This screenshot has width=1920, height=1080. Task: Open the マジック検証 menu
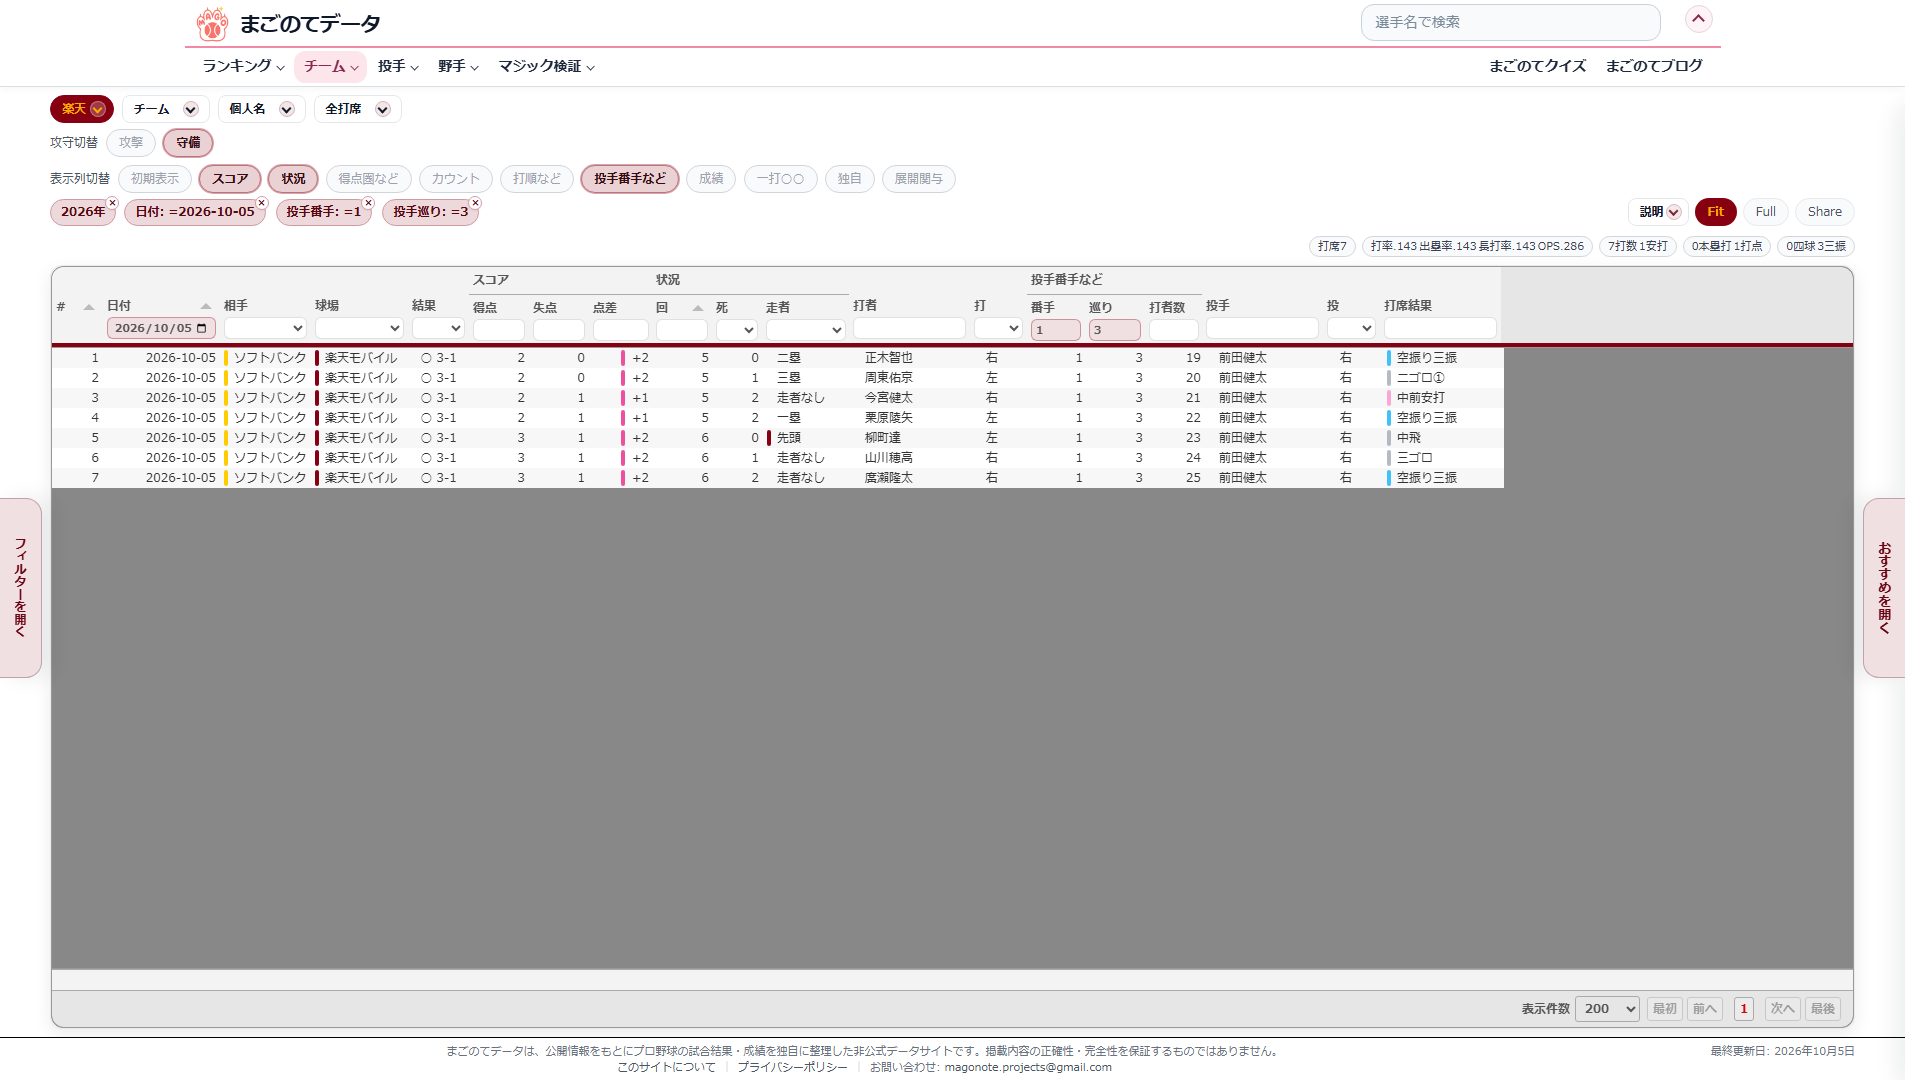point(547,66)
